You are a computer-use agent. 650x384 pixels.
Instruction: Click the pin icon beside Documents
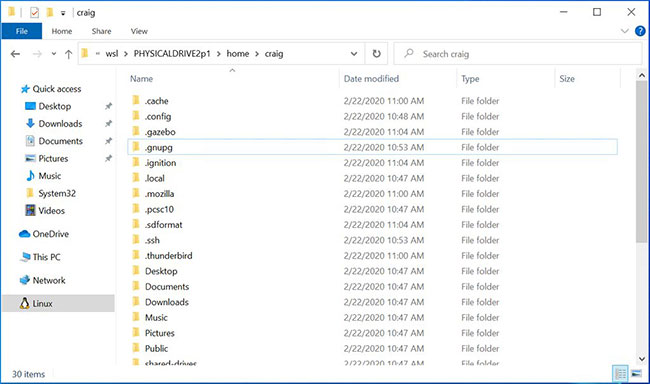point(108,141)
